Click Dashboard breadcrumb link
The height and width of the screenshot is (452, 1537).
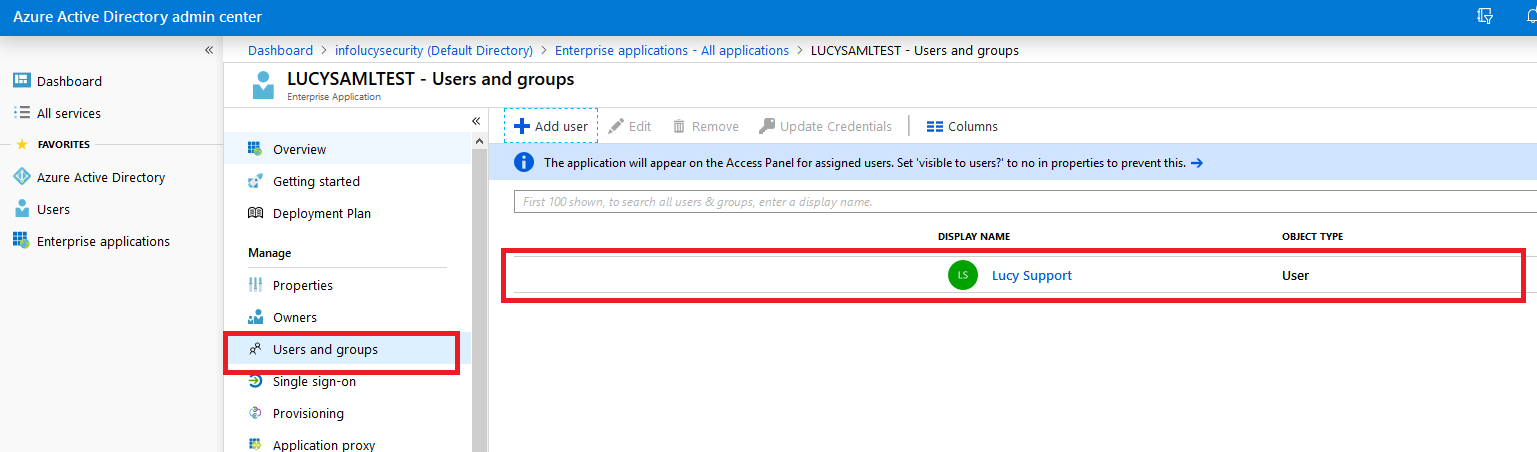tap(280, 50)
